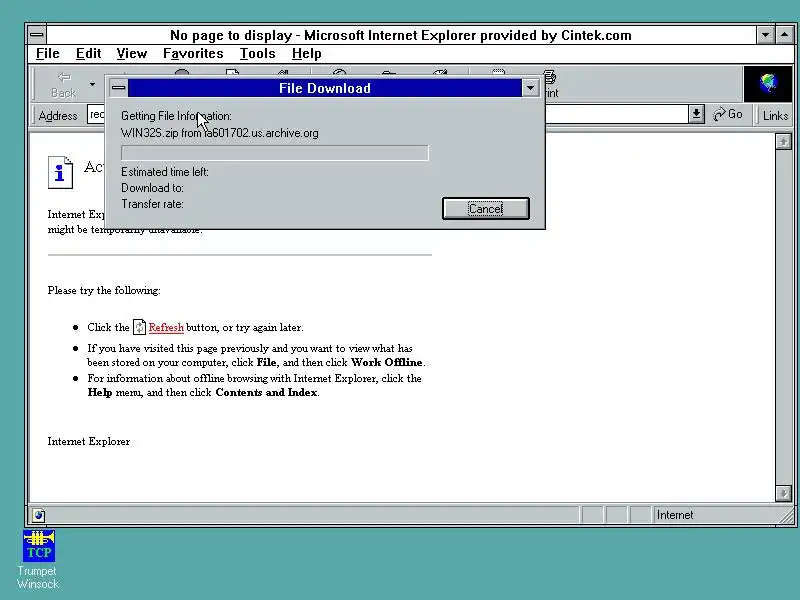Screen dimensions: 800x600
Task: Open the View menu
Action: [132, 54]
